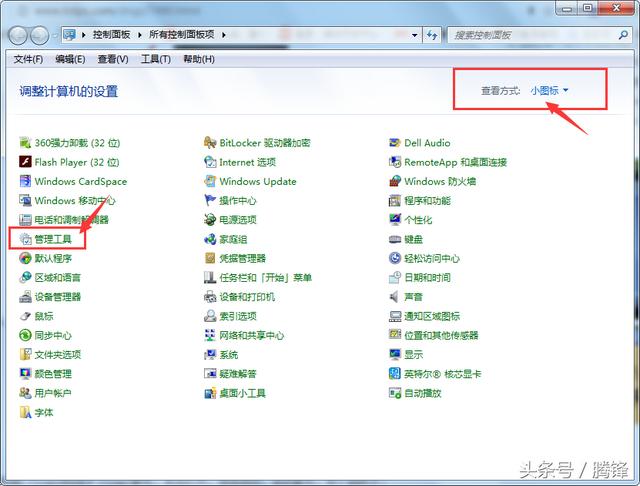Image resolution: width=640 pixels, height=486 pixels.
Task: Open 凭据管理器 icon
Action: (210, 258)
